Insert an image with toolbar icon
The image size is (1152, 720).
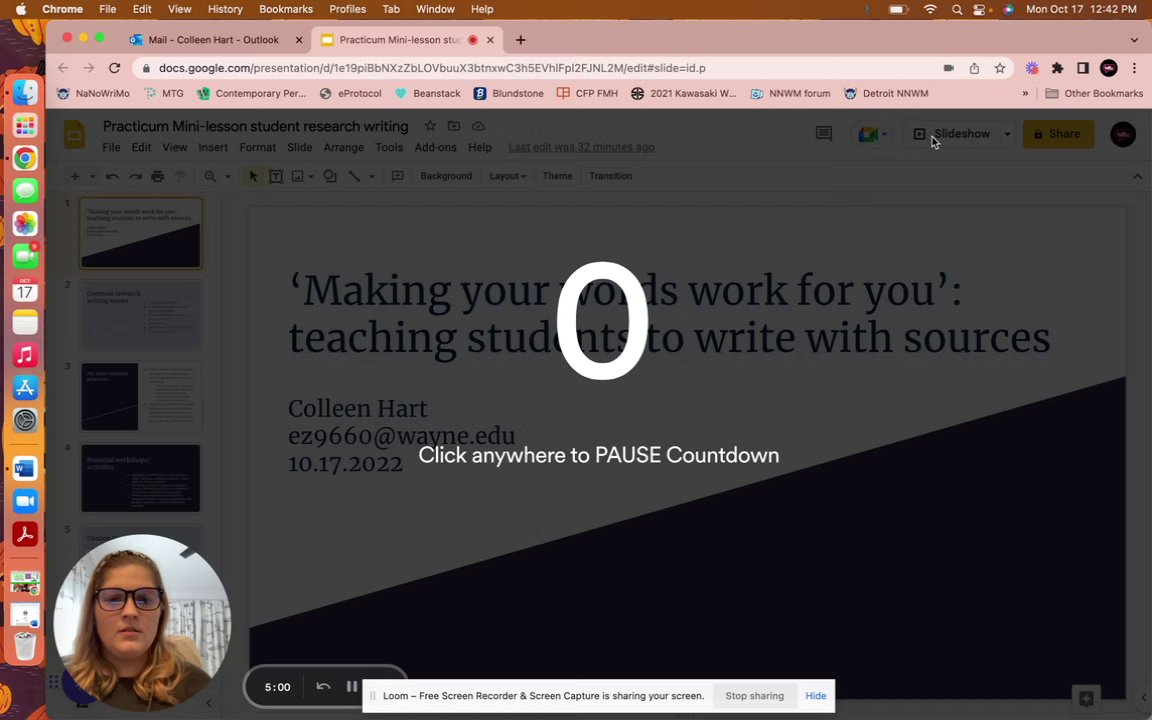pos(298,176)
